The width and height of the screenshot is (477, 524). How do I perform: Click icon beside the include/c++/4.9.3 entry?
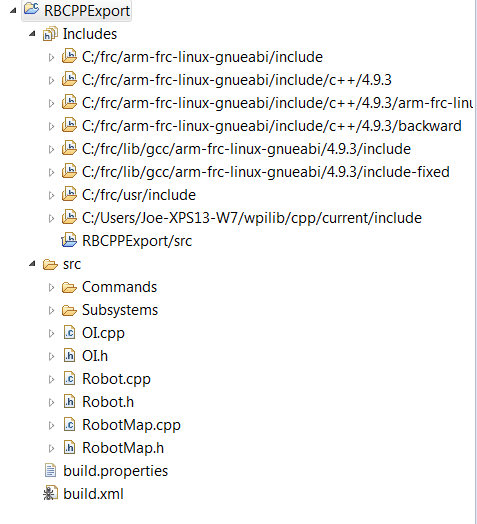(69, 79)
